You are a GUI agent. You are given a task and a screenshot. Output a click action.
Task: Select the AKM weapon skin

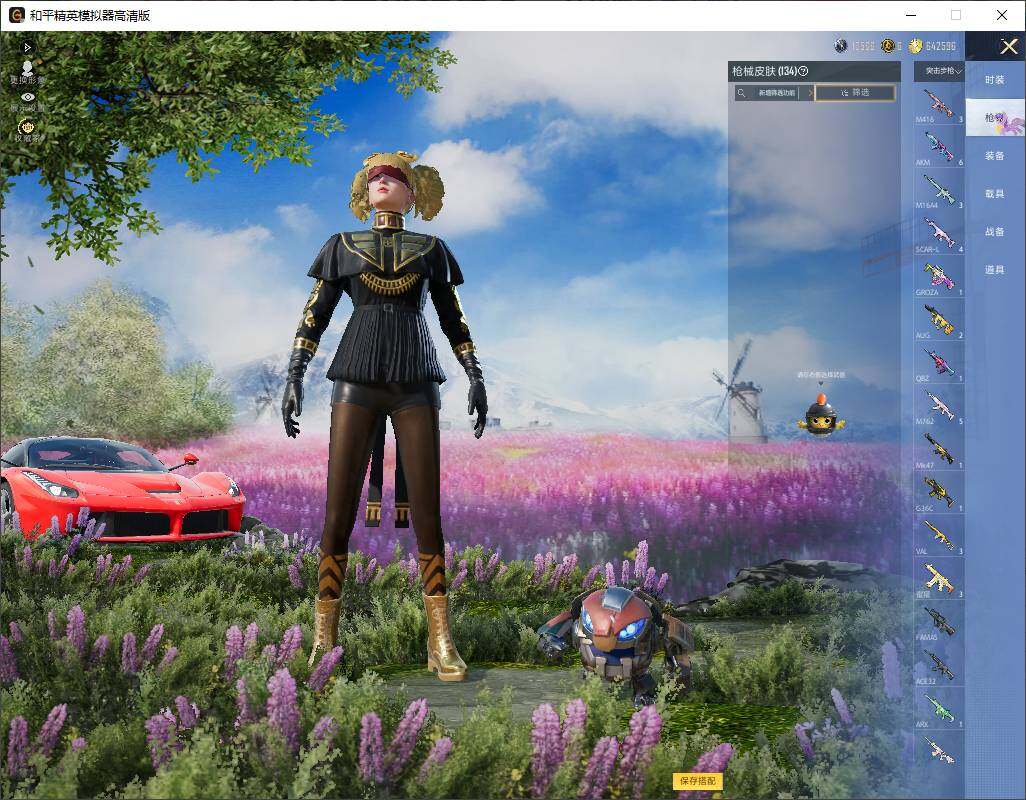(939, 147)
